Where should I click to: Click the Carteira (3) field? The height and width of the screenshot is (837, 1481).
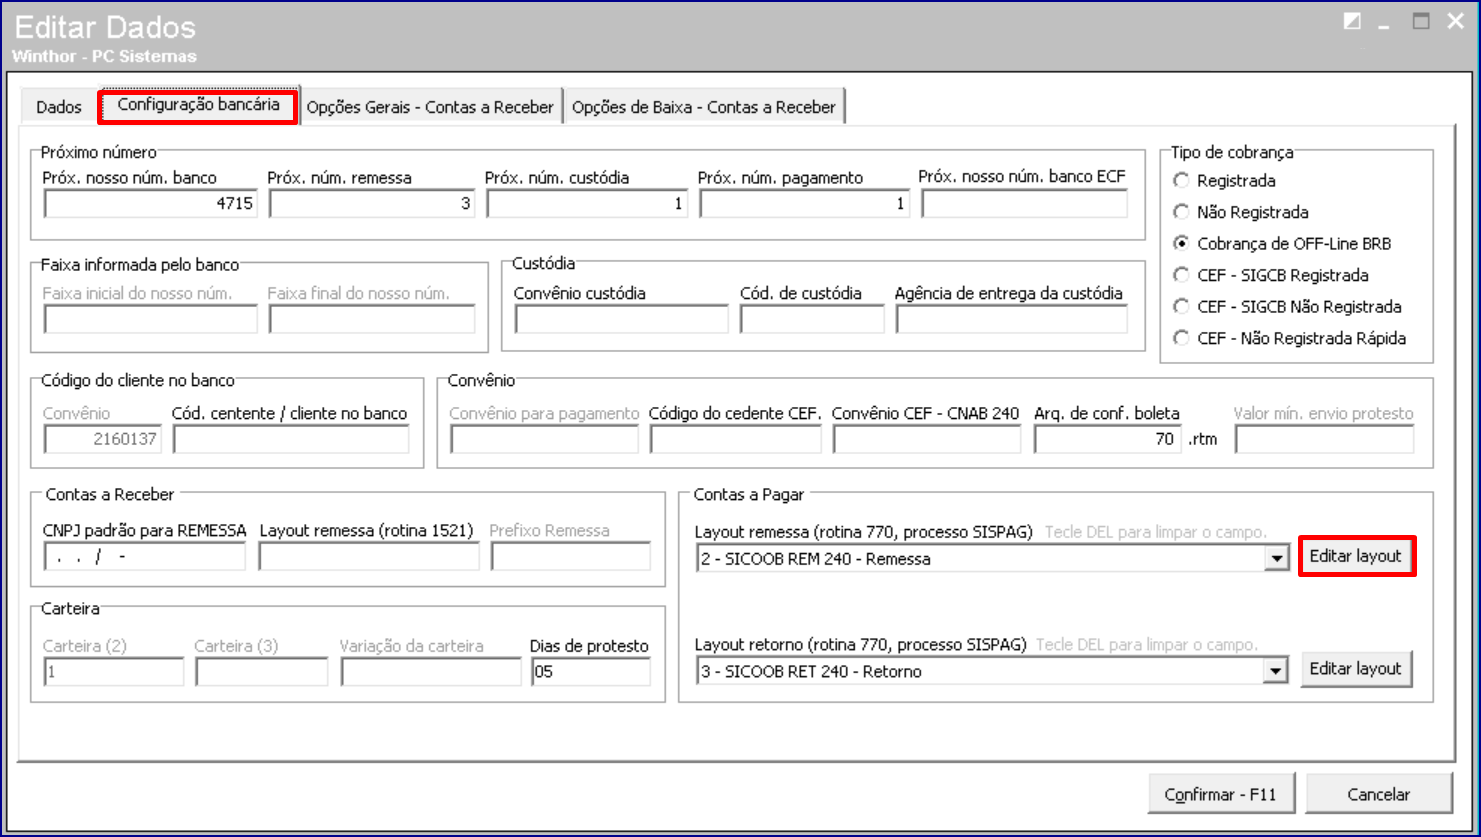coord(261,672)
